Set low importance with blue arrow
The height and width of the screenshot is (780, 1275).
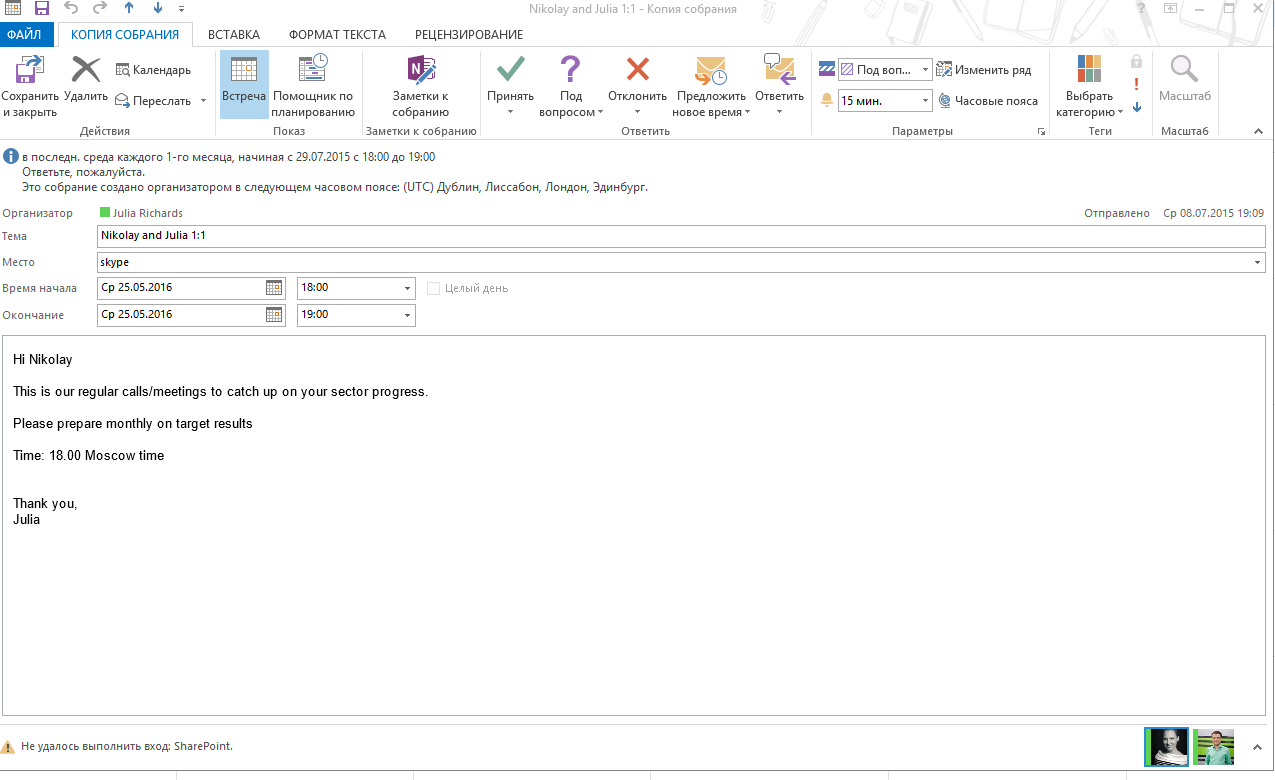click(x=1136, y=107)
